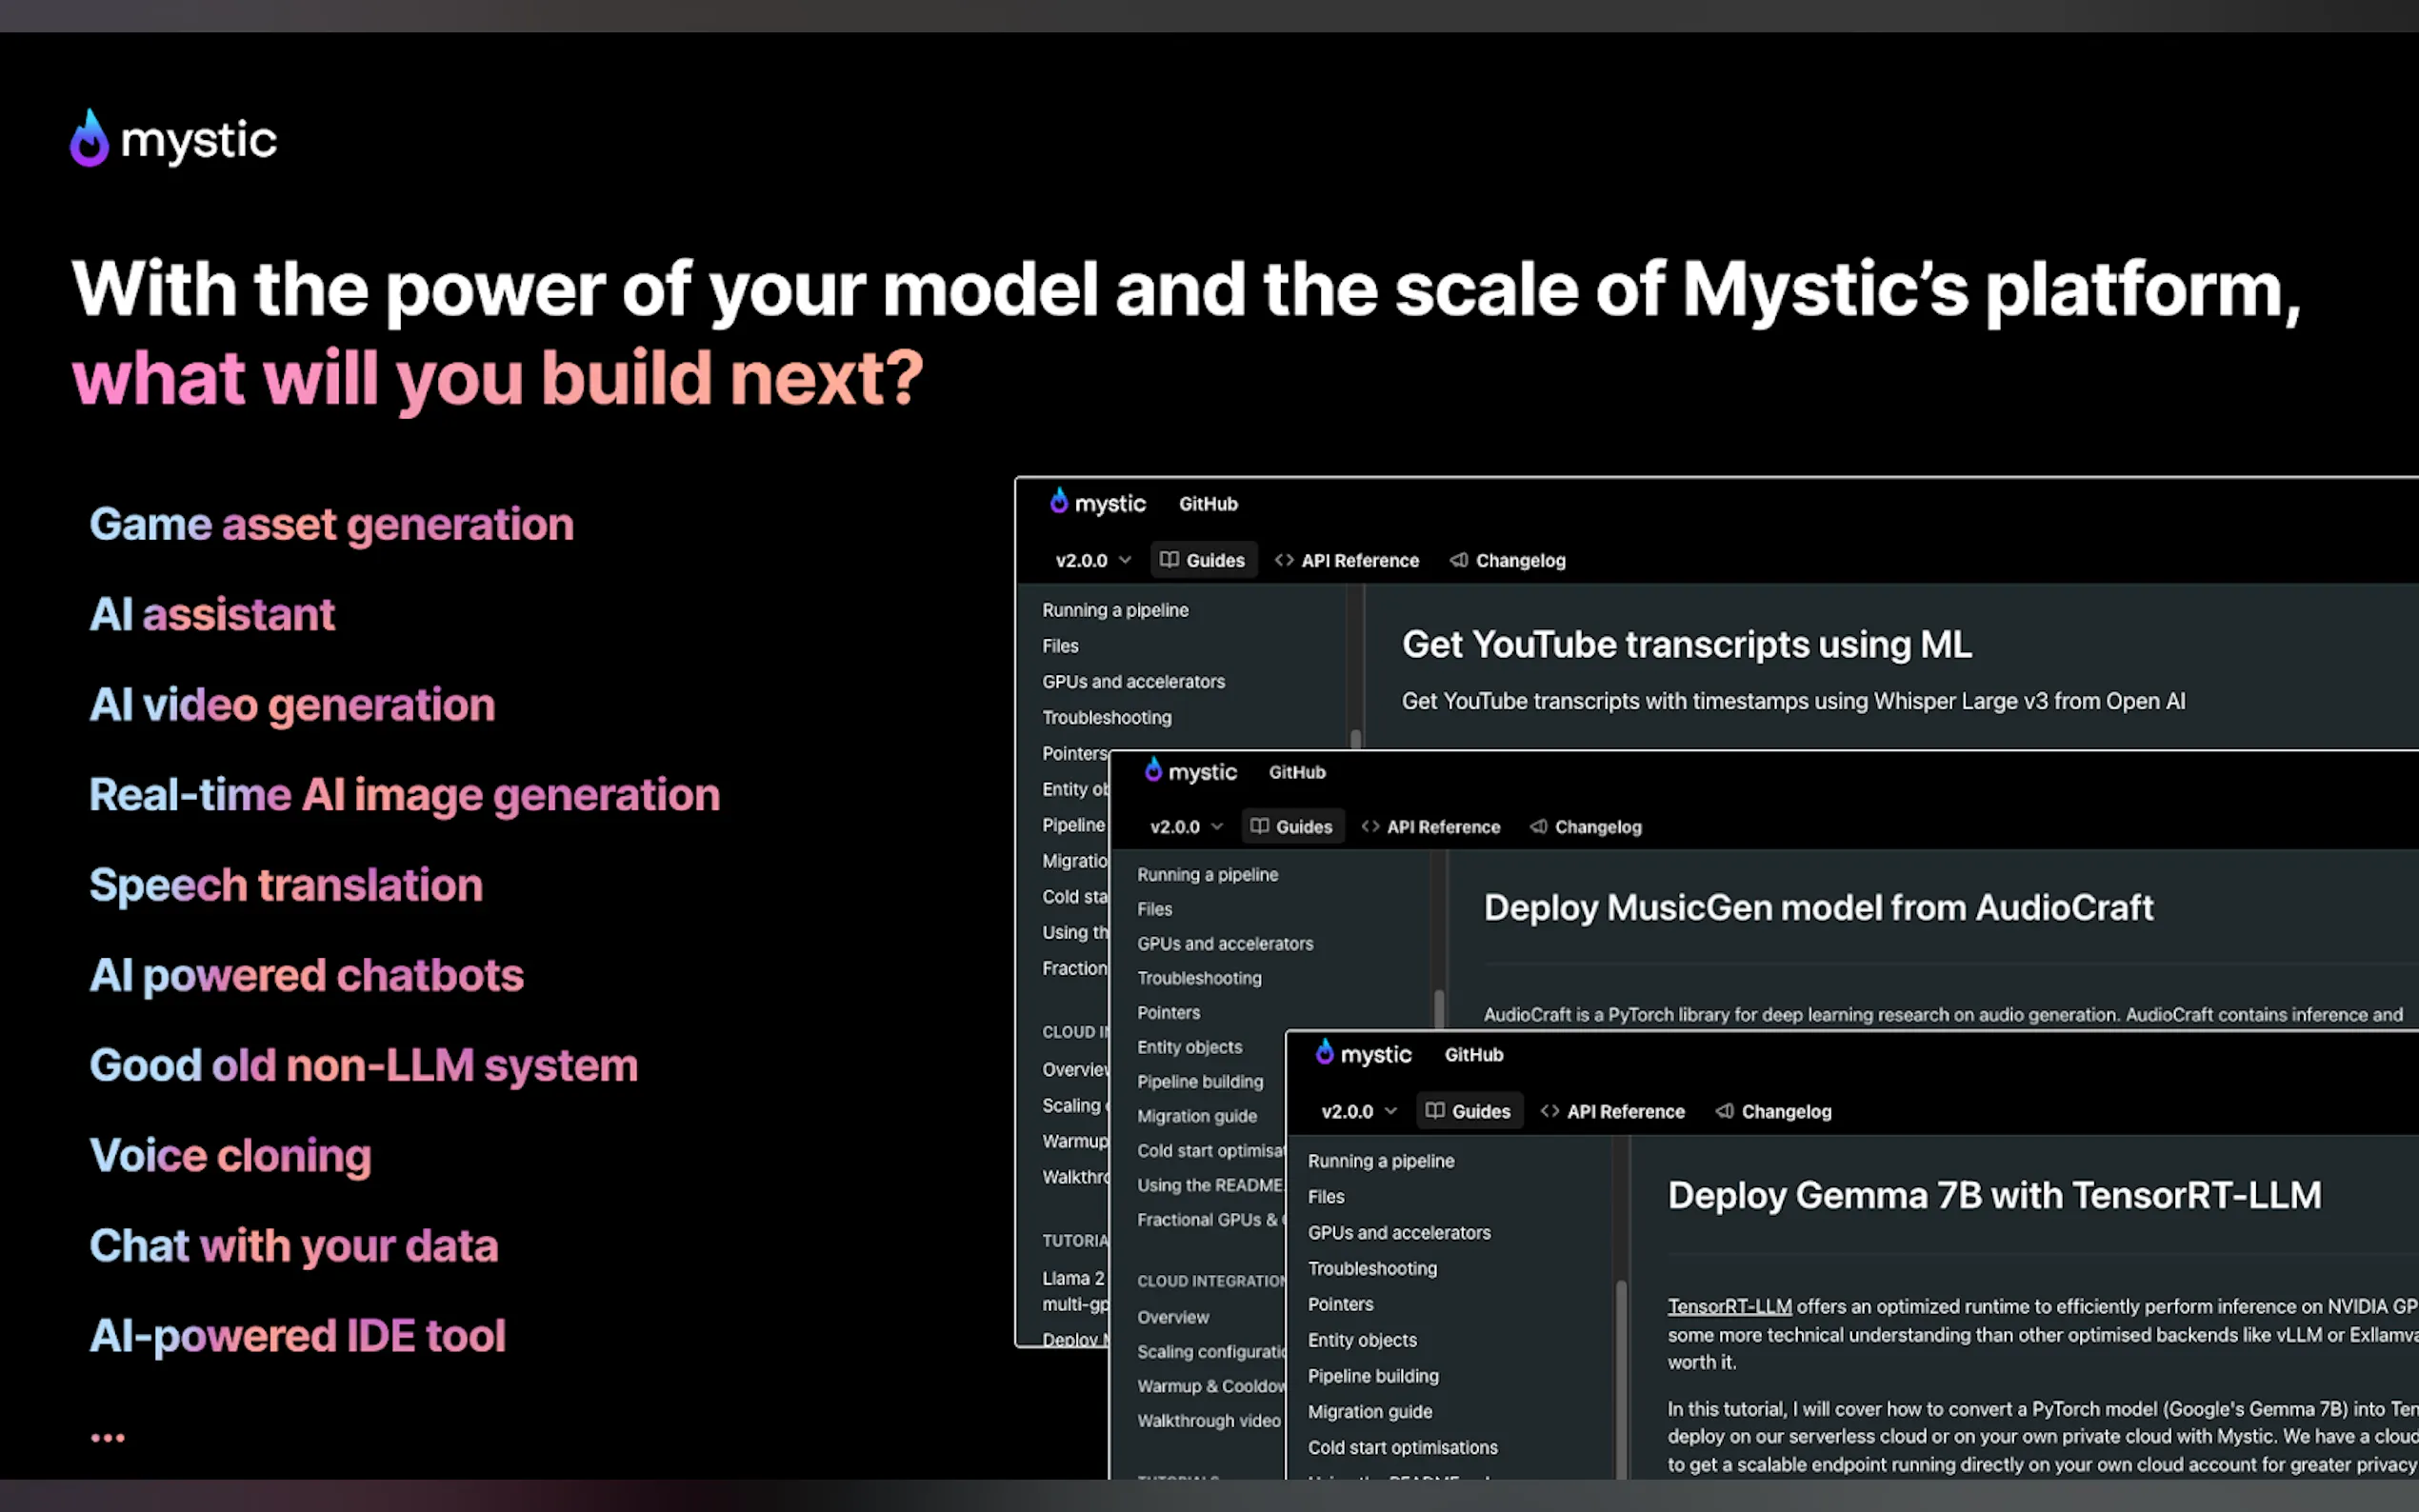Click book icon beside Guides in Gemma window
The width and height of the screenshot is (2419, 1512).
pos(1435,1111)
